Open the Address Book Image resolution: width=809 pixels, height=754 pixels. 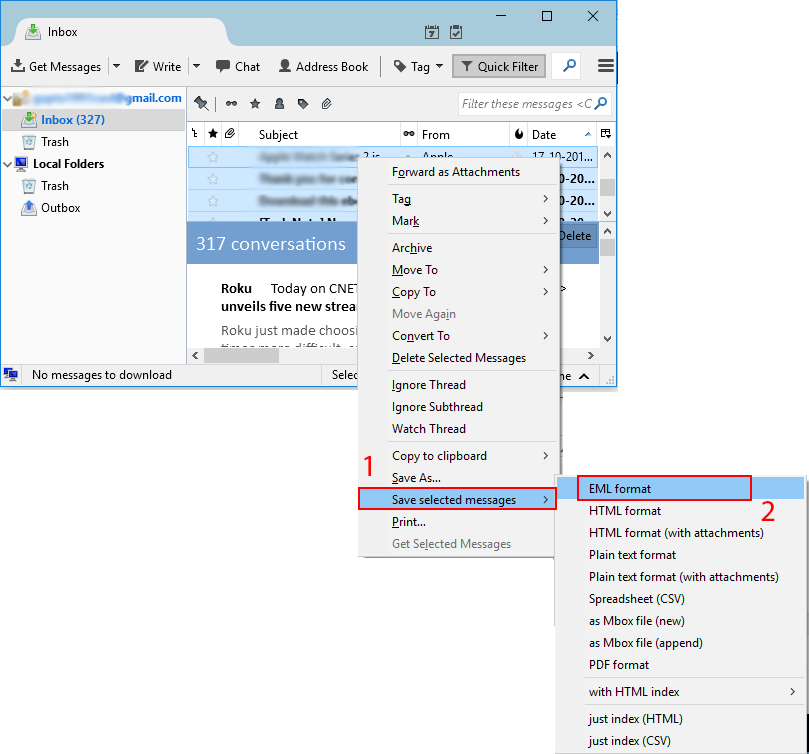coord(323,66)
